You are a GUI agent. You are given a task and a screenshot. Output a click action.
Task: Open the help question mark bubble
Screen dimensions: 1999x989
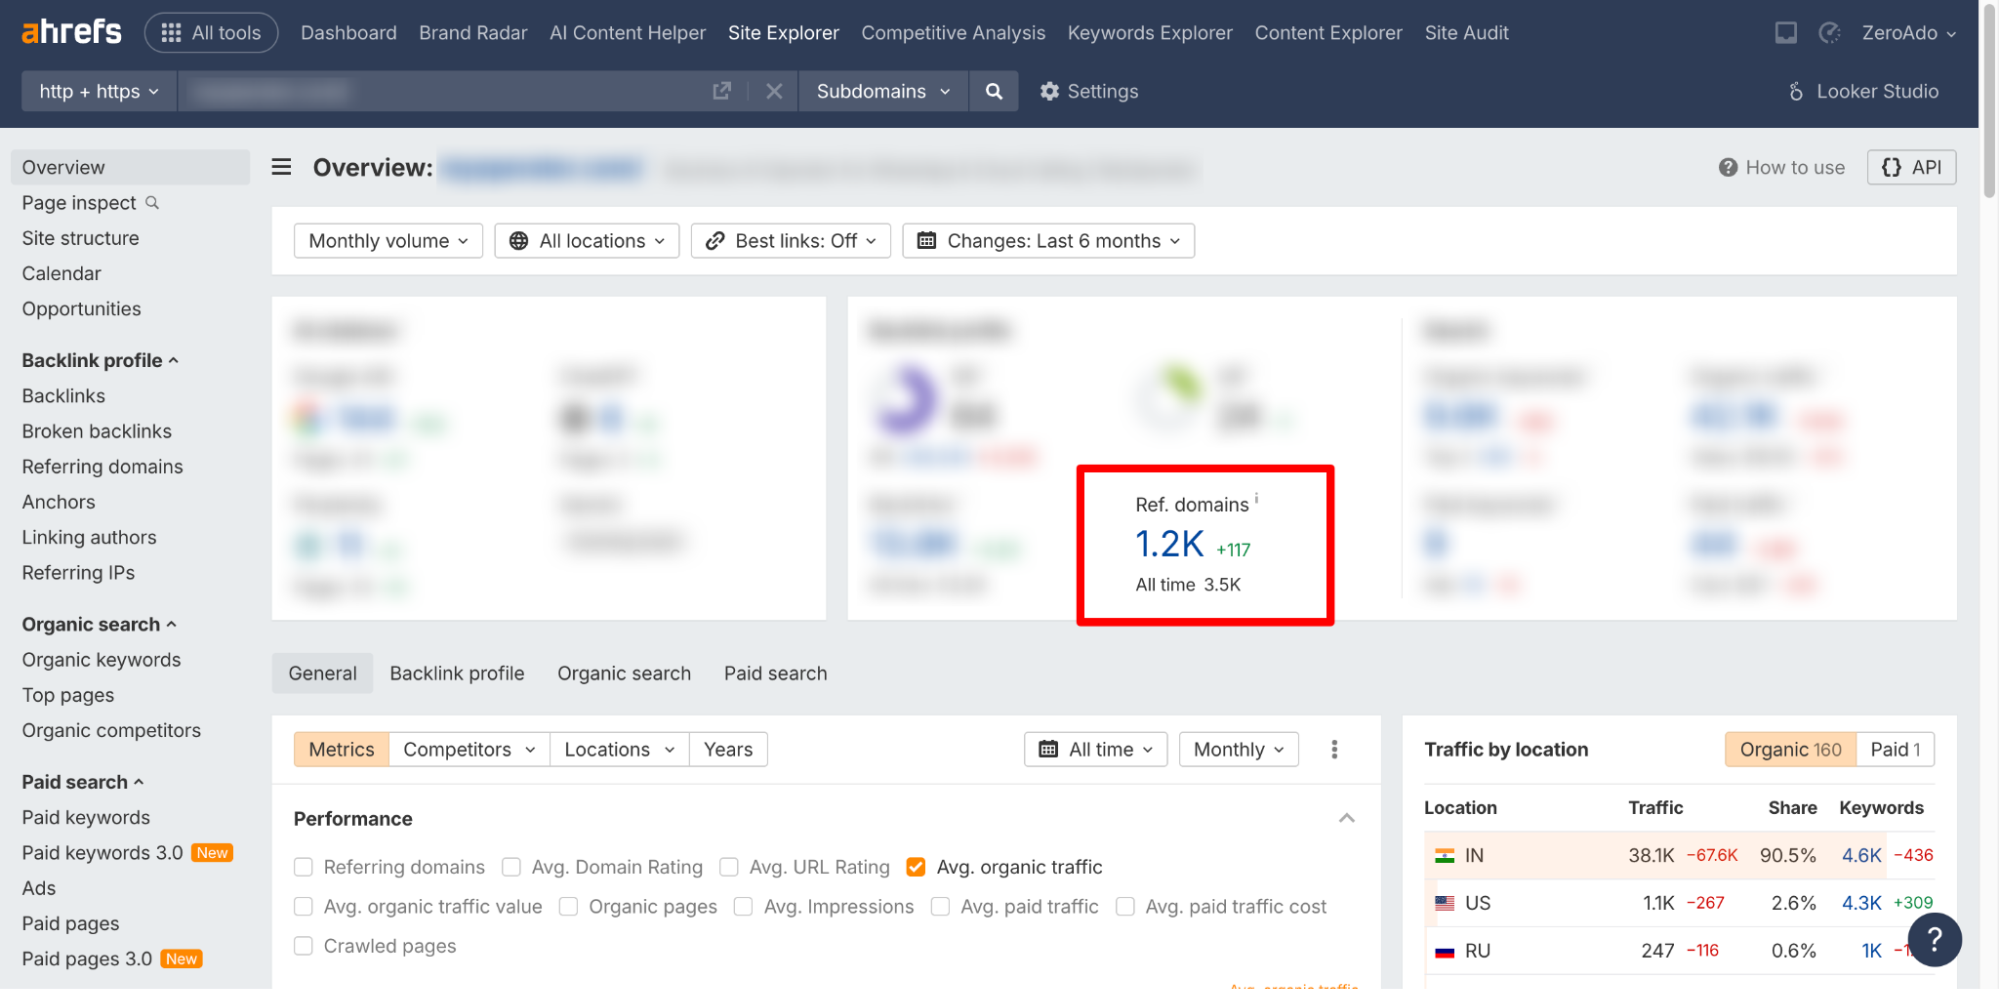point(1934,939)
